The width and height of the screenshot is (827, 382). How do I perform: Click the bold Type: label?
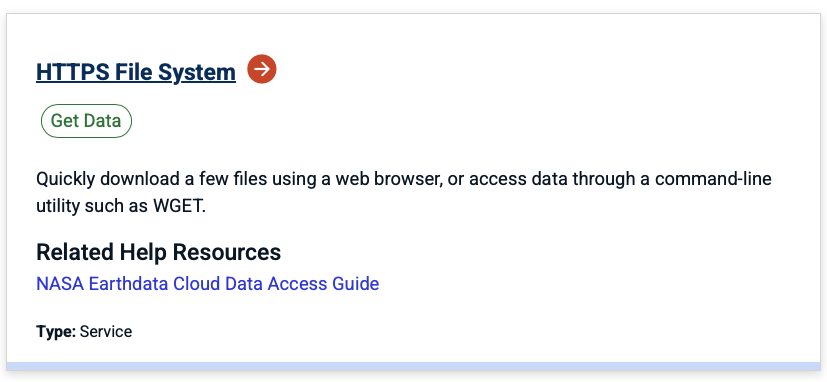click(x=56, y=332)
